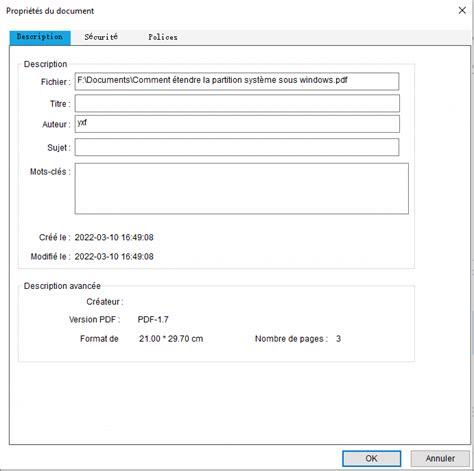Select the Description tab
474x471 pixels.
[40, 37]
